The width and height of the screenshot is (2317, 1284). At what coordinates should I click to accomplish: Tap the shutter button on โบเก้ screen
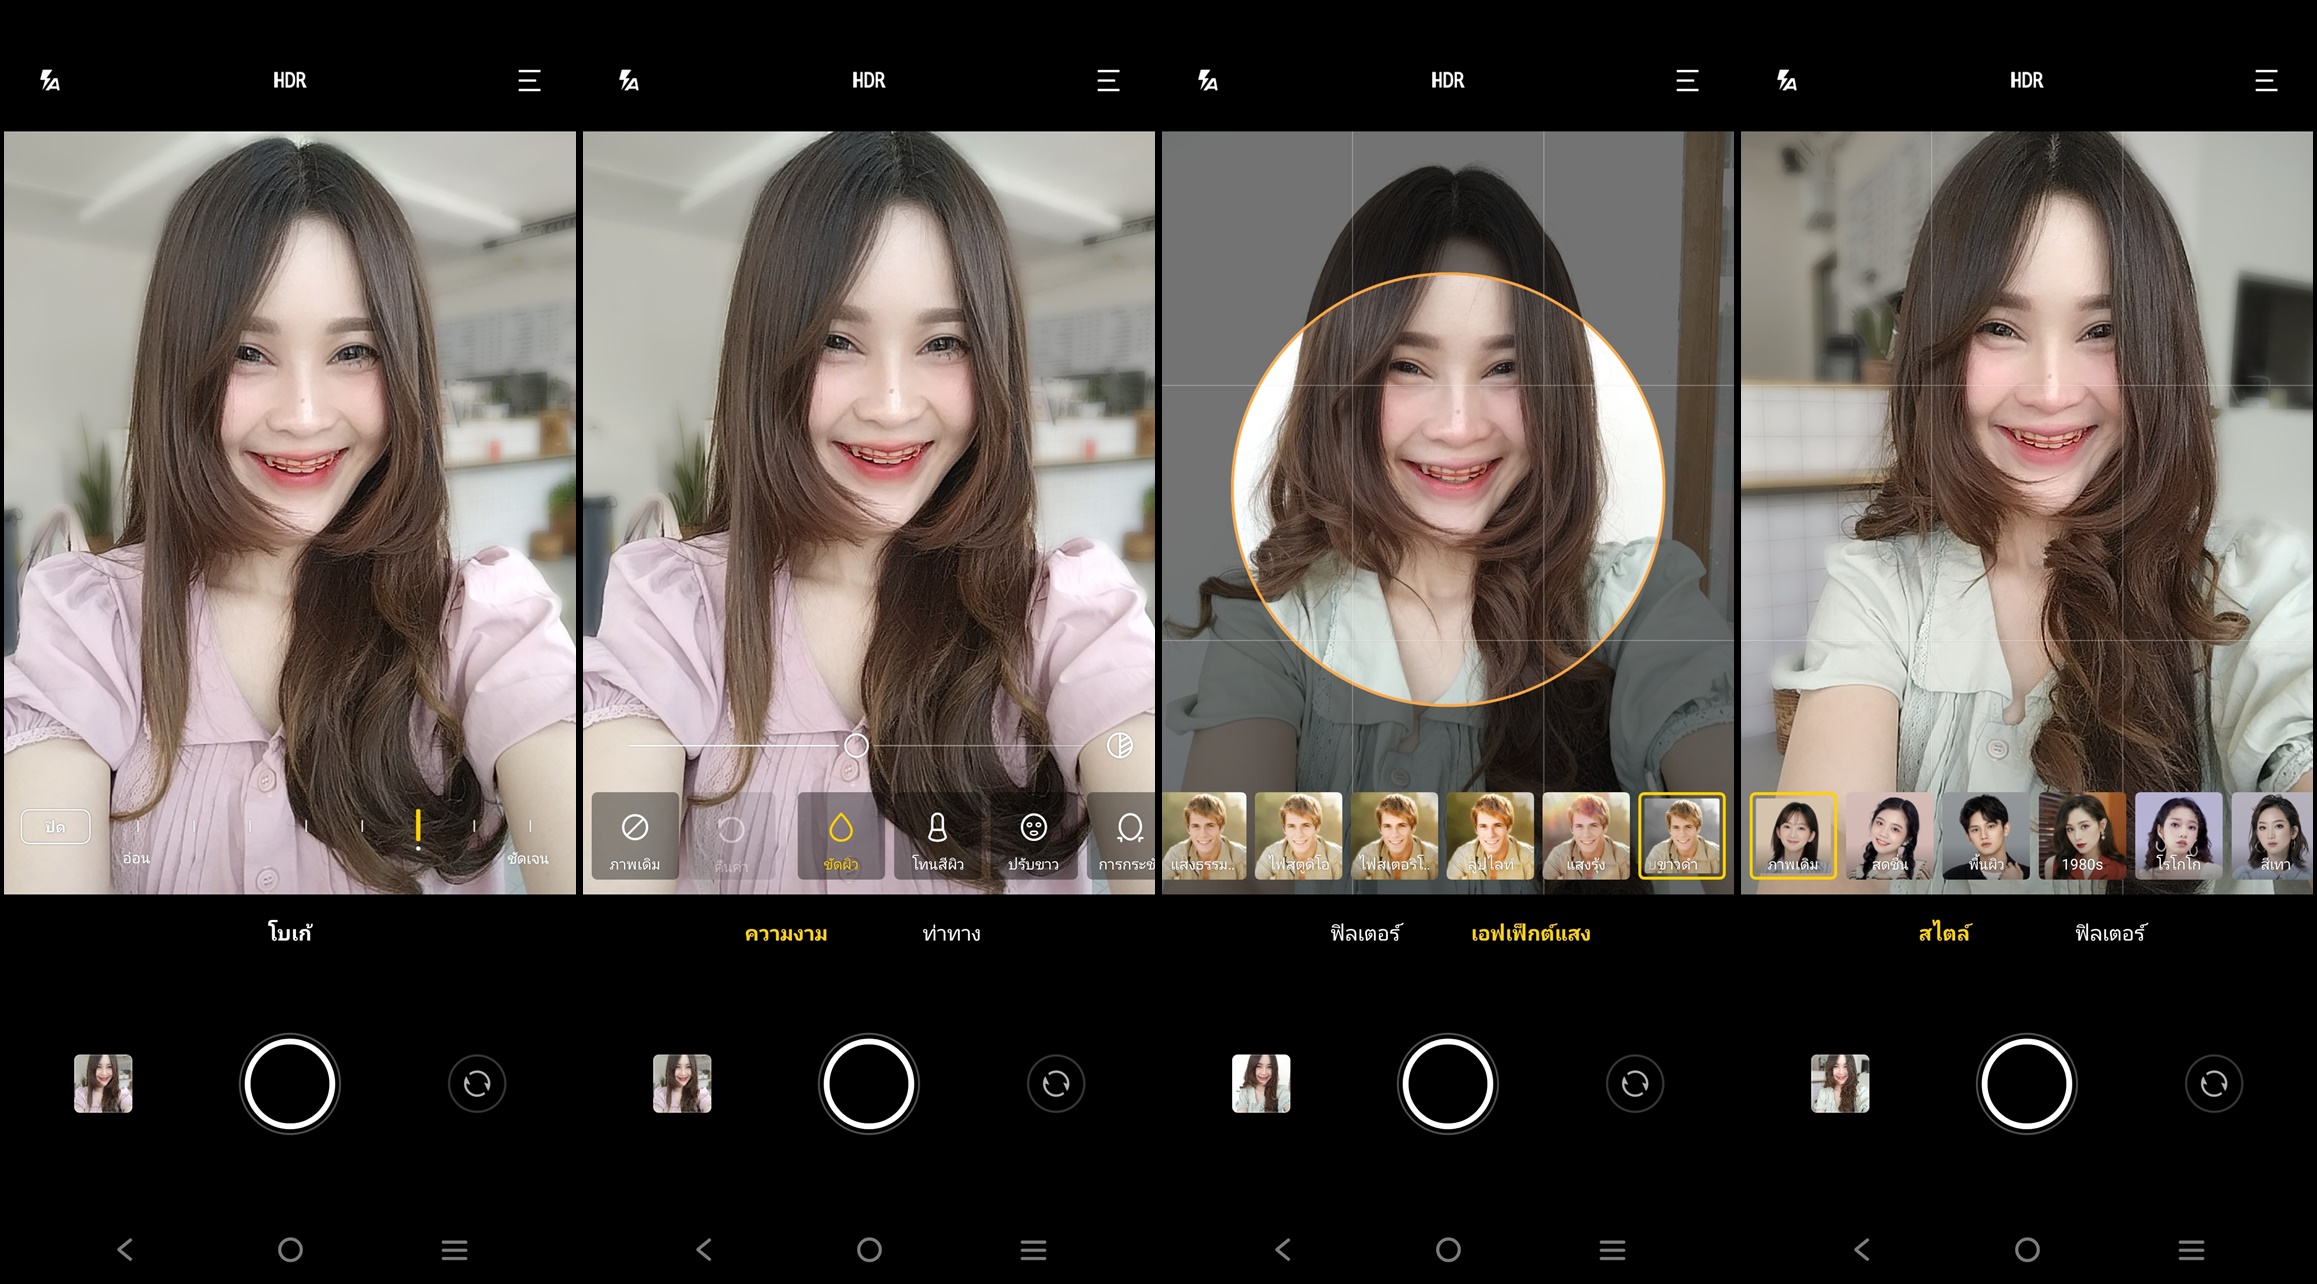click(290, 1084)
